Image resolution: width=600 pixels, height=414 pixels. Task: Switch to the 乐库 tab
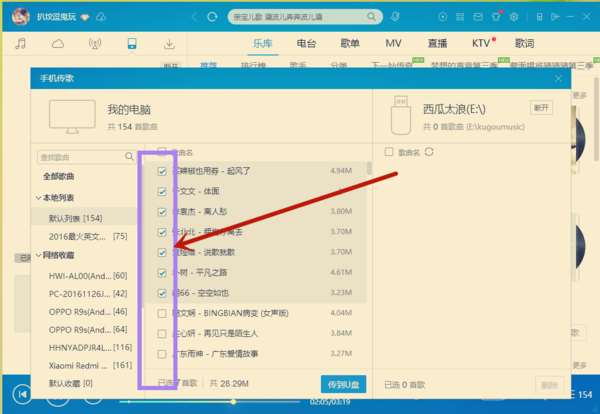262,43
